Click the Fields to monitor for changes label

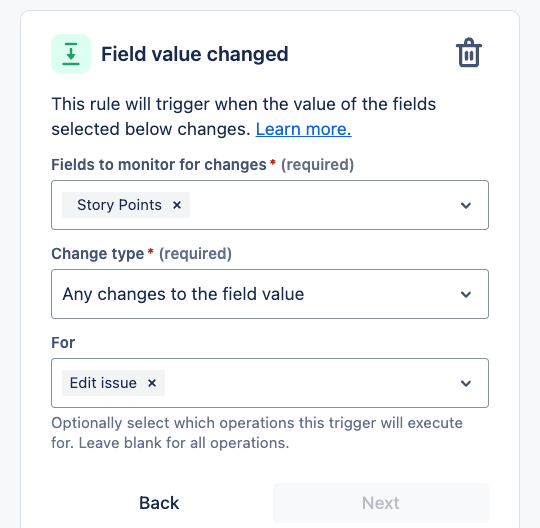159,165
